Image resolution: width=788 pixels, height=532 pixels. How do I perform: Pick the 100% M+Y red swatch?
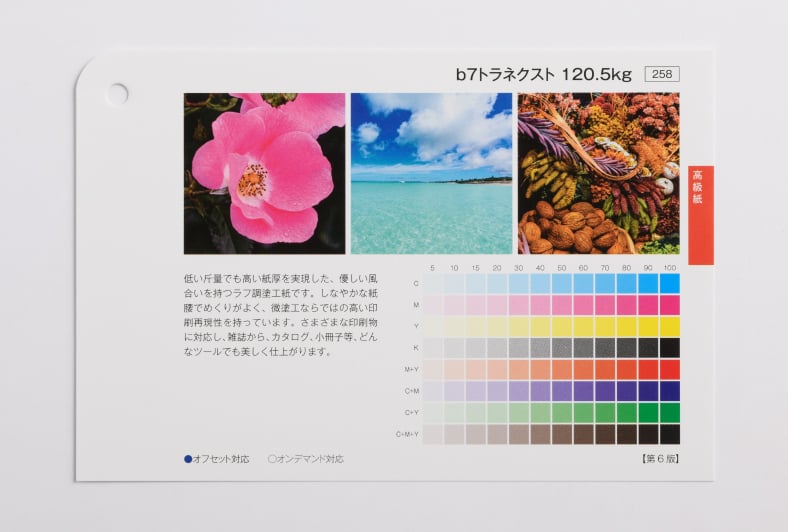point(669,369)
